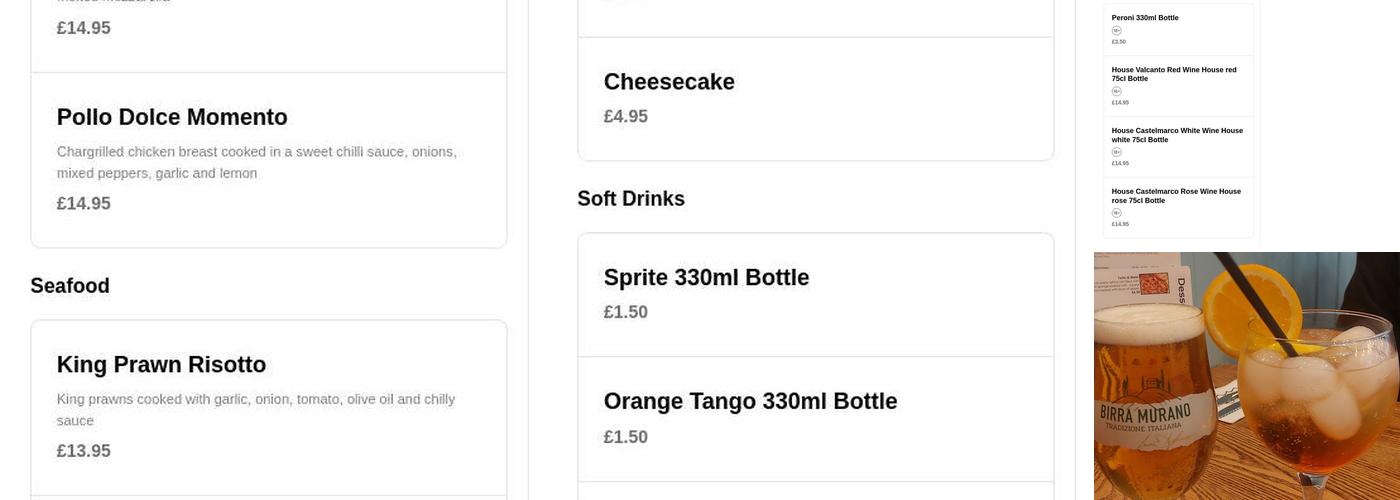Click the £4.95 Cheesecake price
This screenshot has height=500, width=1400.
pos(626,117)
